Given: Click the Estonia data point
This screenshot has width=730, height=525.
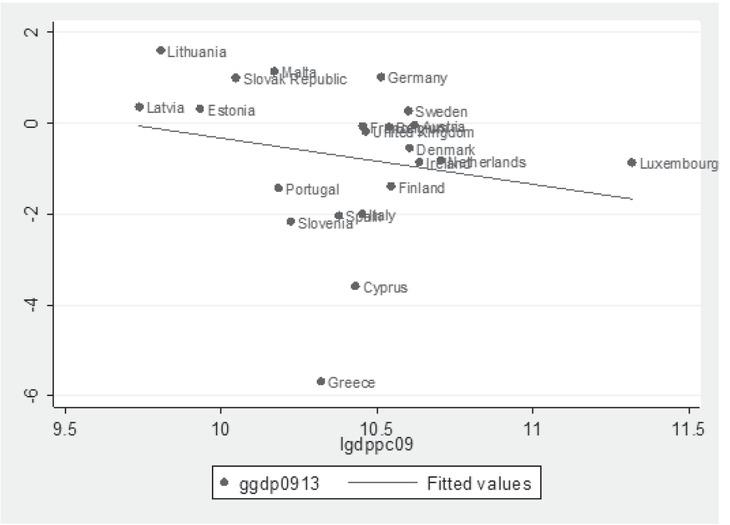Looking at the screenshot, I should [x=200, y=109].
